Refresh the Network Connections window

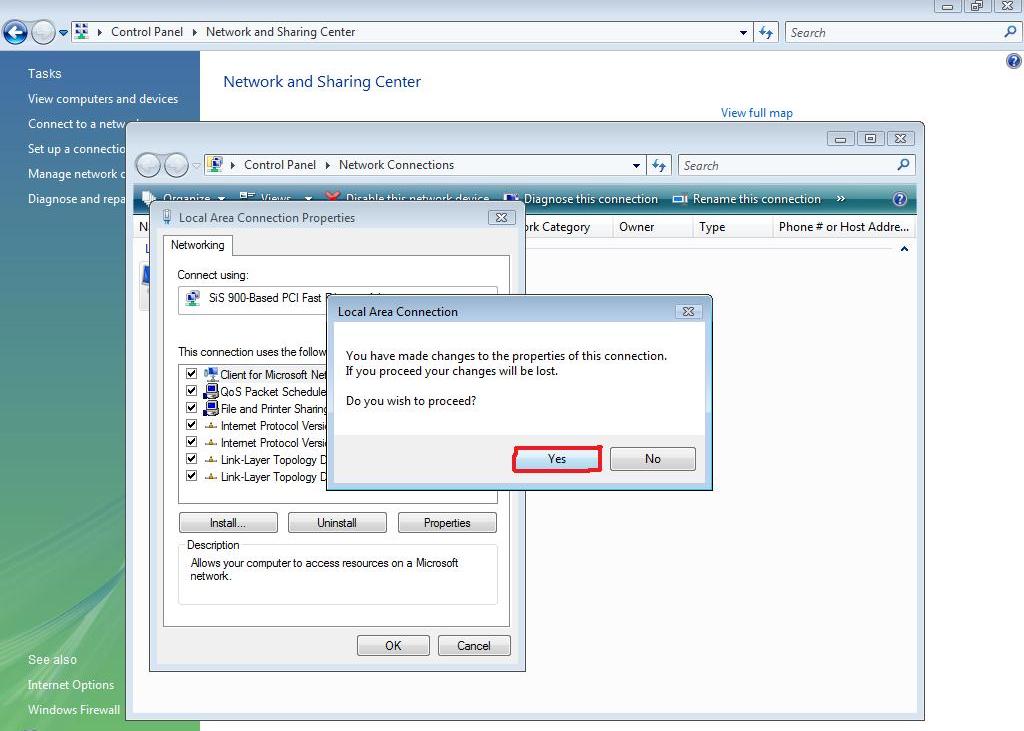pyautogui.click(x=659, y=165)
